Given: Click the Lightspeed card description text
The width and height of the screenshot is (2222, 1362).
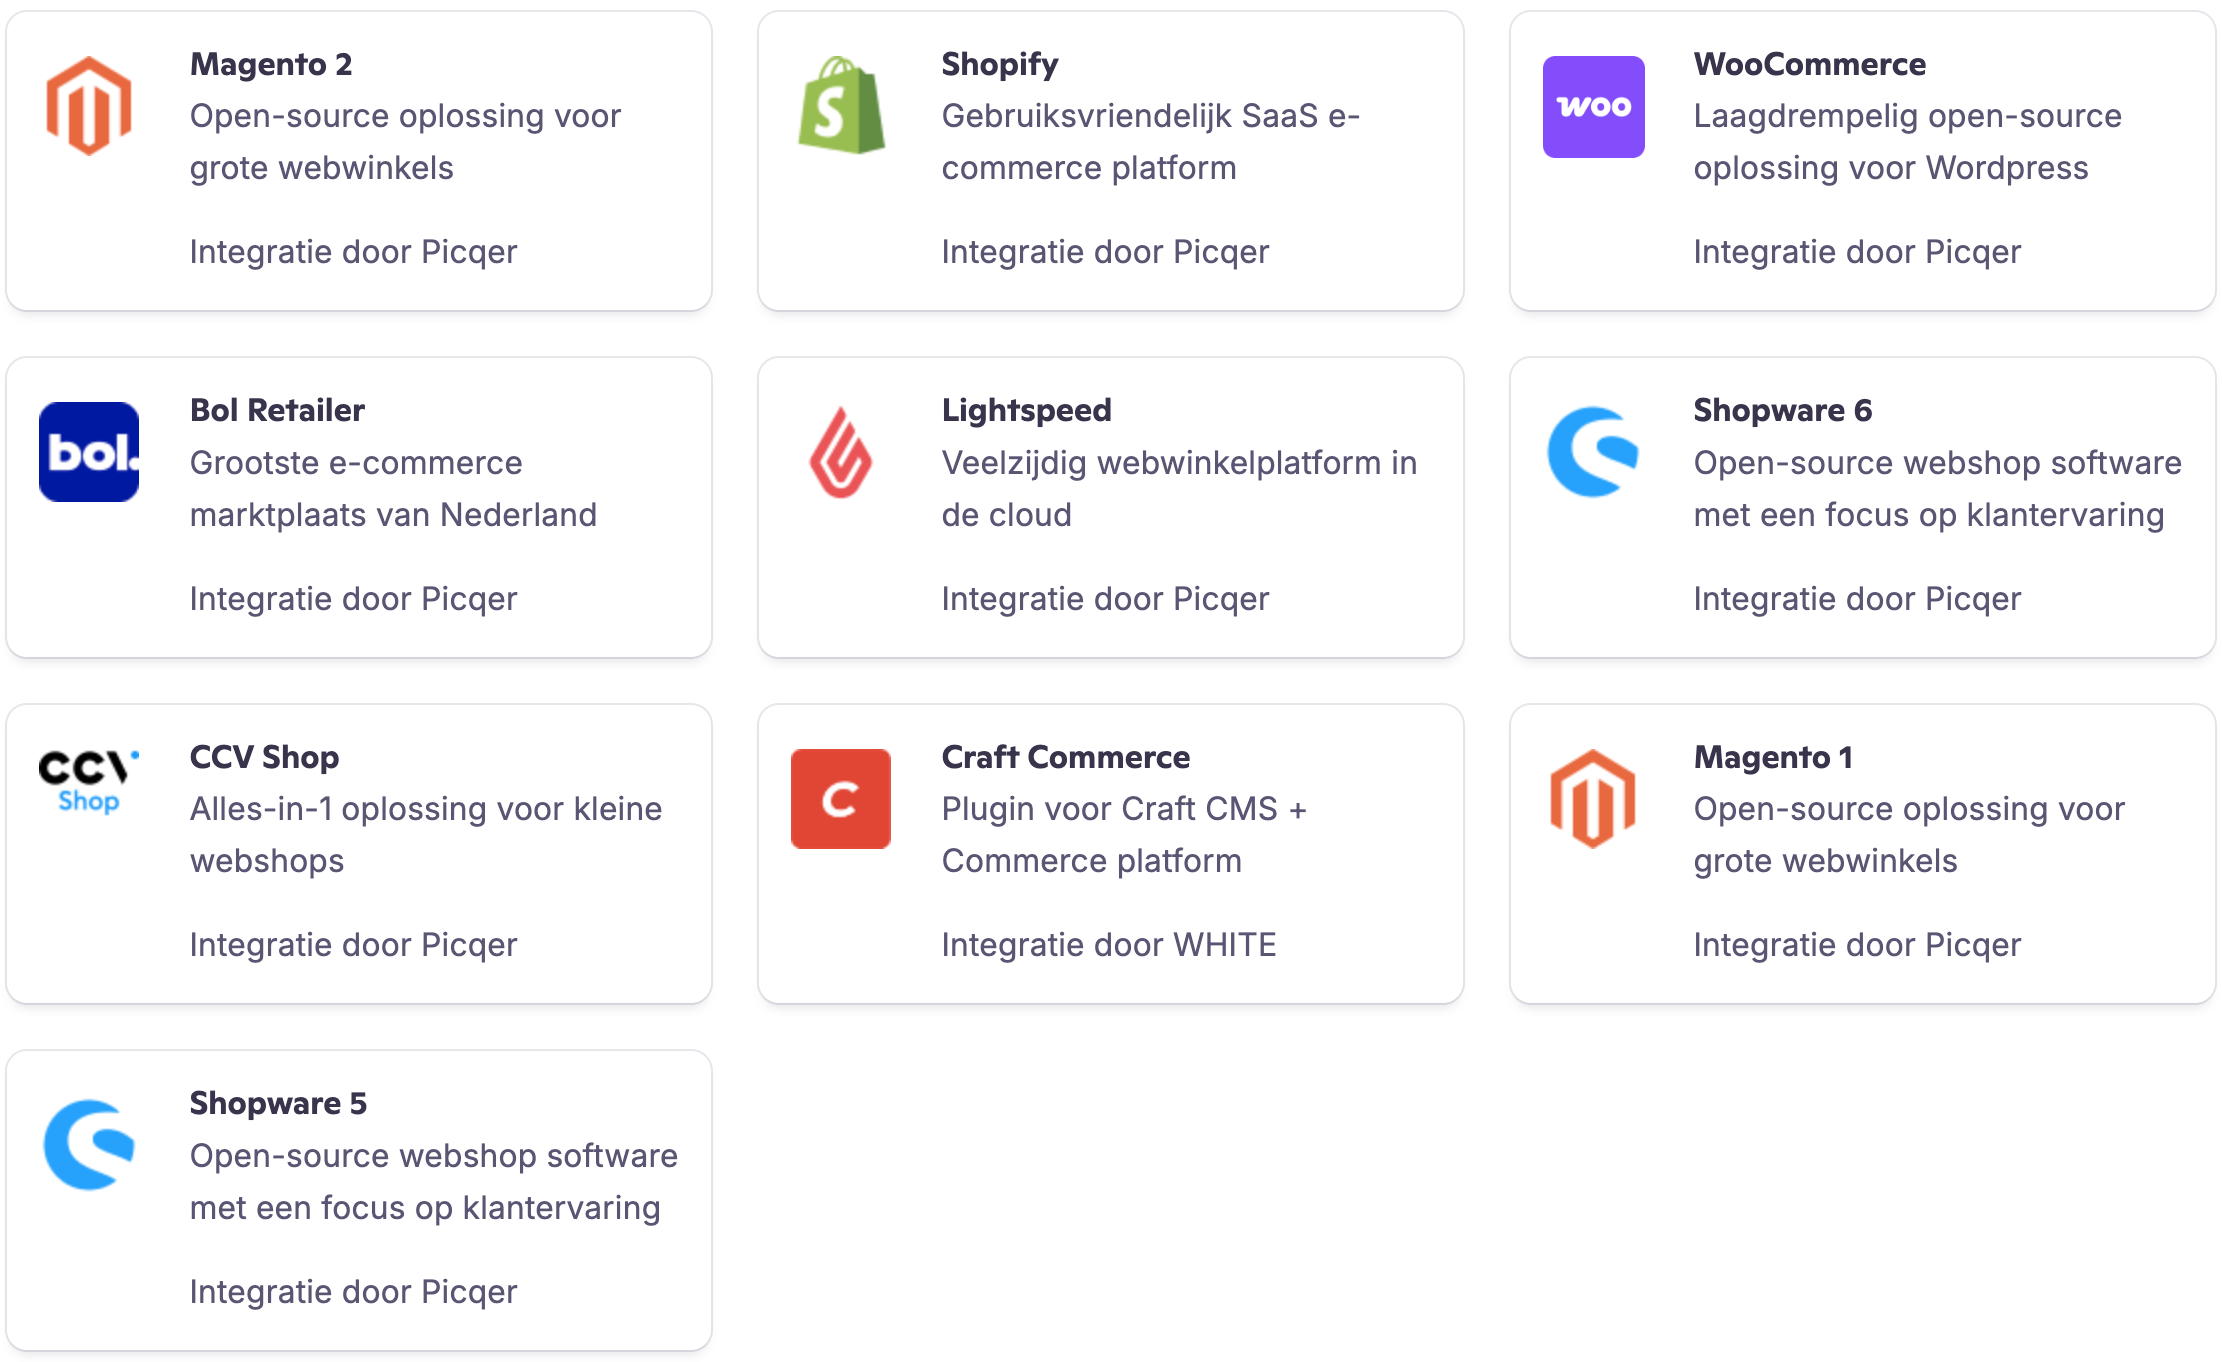Looking at the screenshot, I should (1179, 488).
